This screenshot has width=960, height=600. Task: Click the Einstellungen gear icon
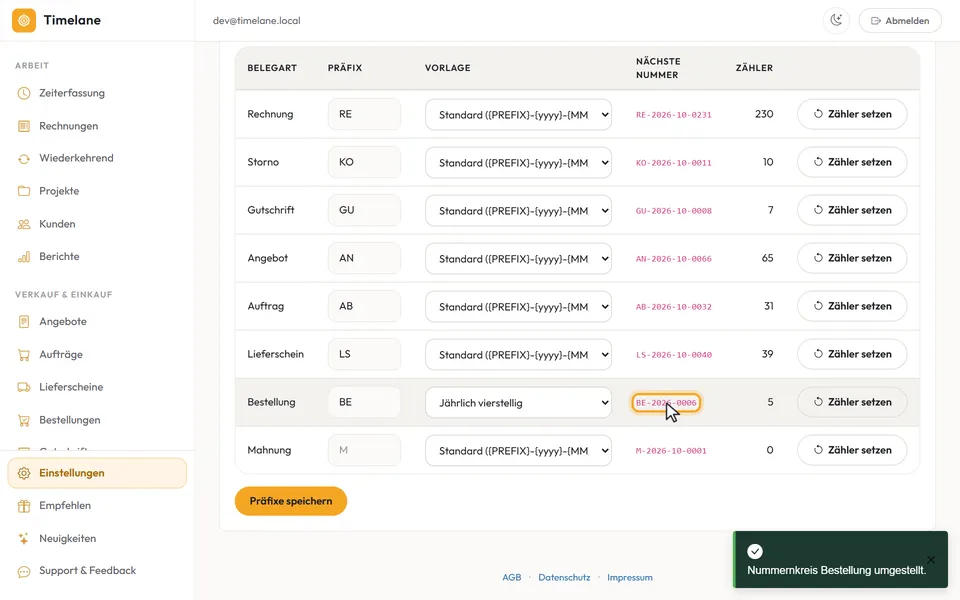(24, 473)
